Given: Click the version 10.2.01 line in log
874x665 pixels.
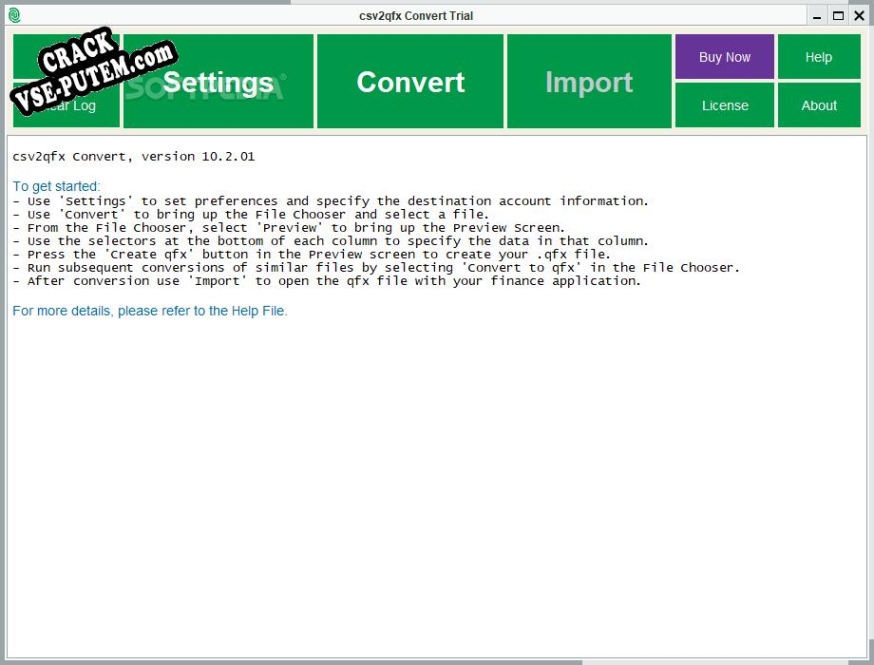Looking at the screenshot, I should [x=134, y=157].
